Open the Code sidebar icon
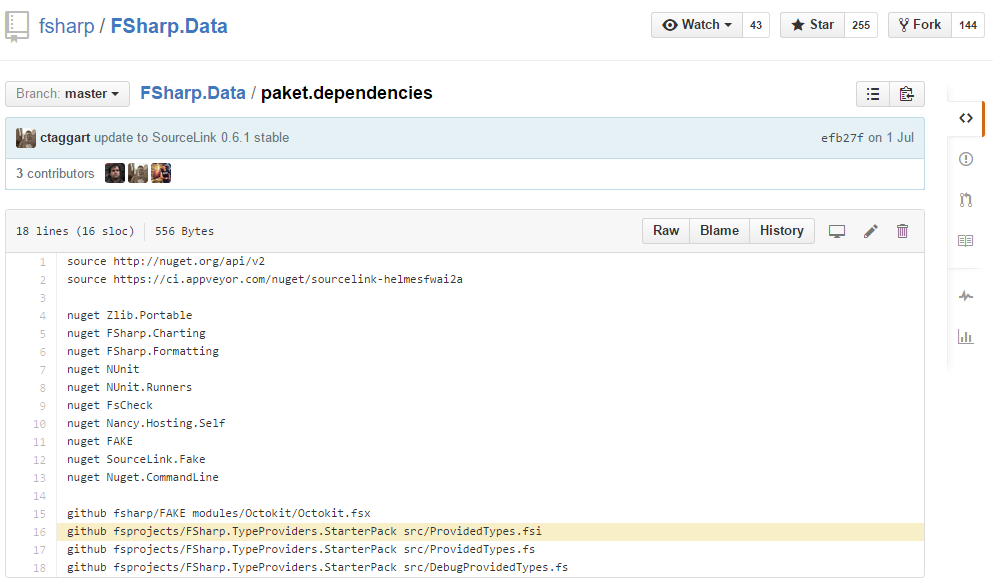Screen dimensions: 993x587 (965, 118)
